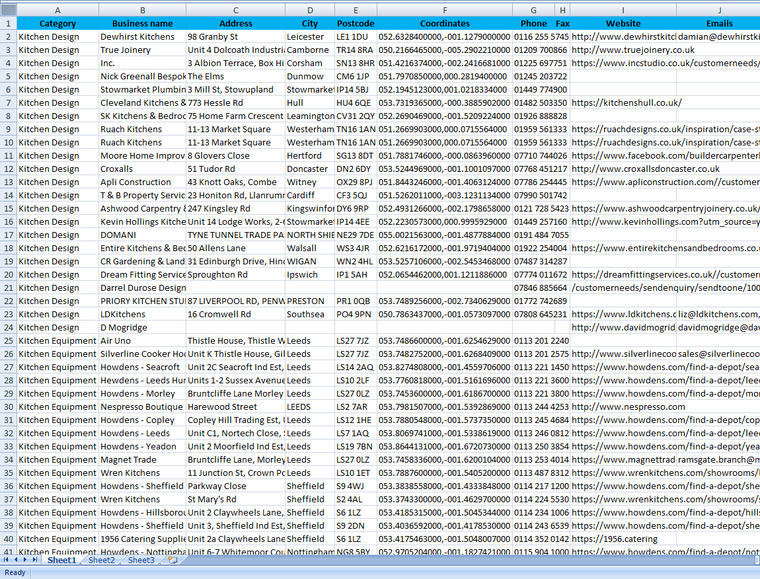Viewport: 760px width, 579px height.
Task: Open the croxallsdoncaster.co.uk website link
Action: pos(646,169)
